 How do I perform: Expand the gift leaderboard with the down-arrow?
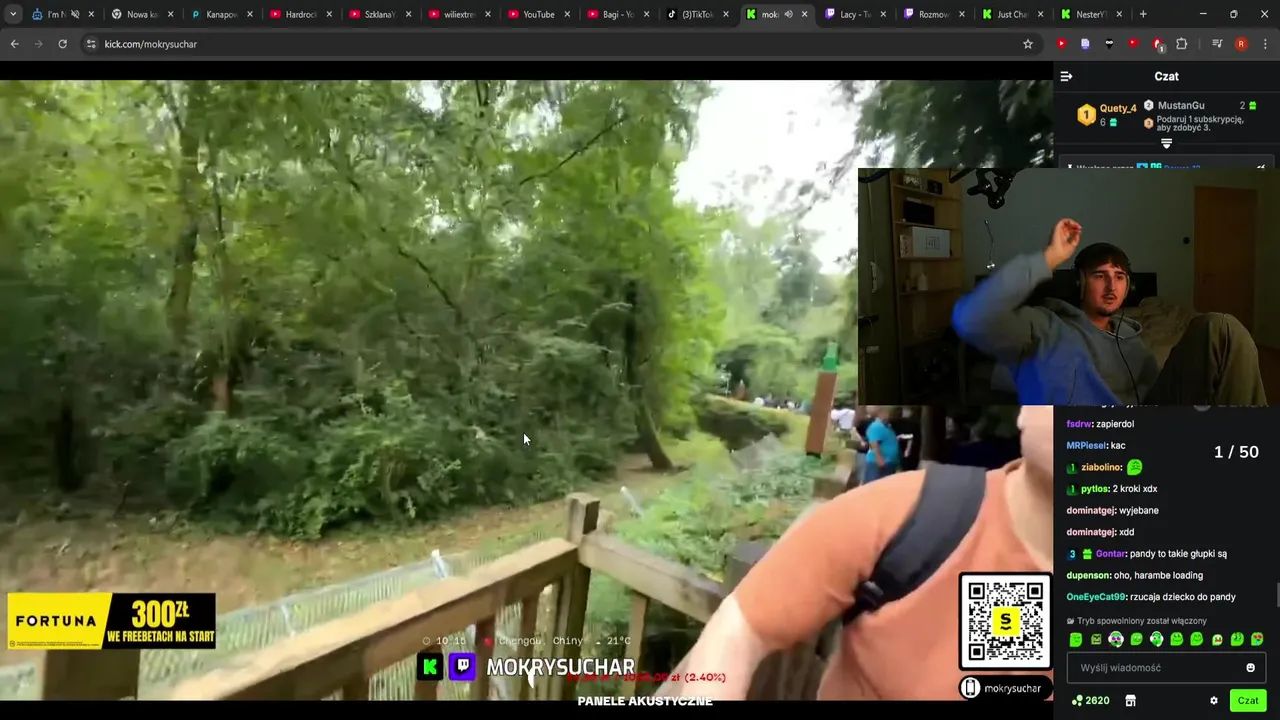[x=1166, y=144]
